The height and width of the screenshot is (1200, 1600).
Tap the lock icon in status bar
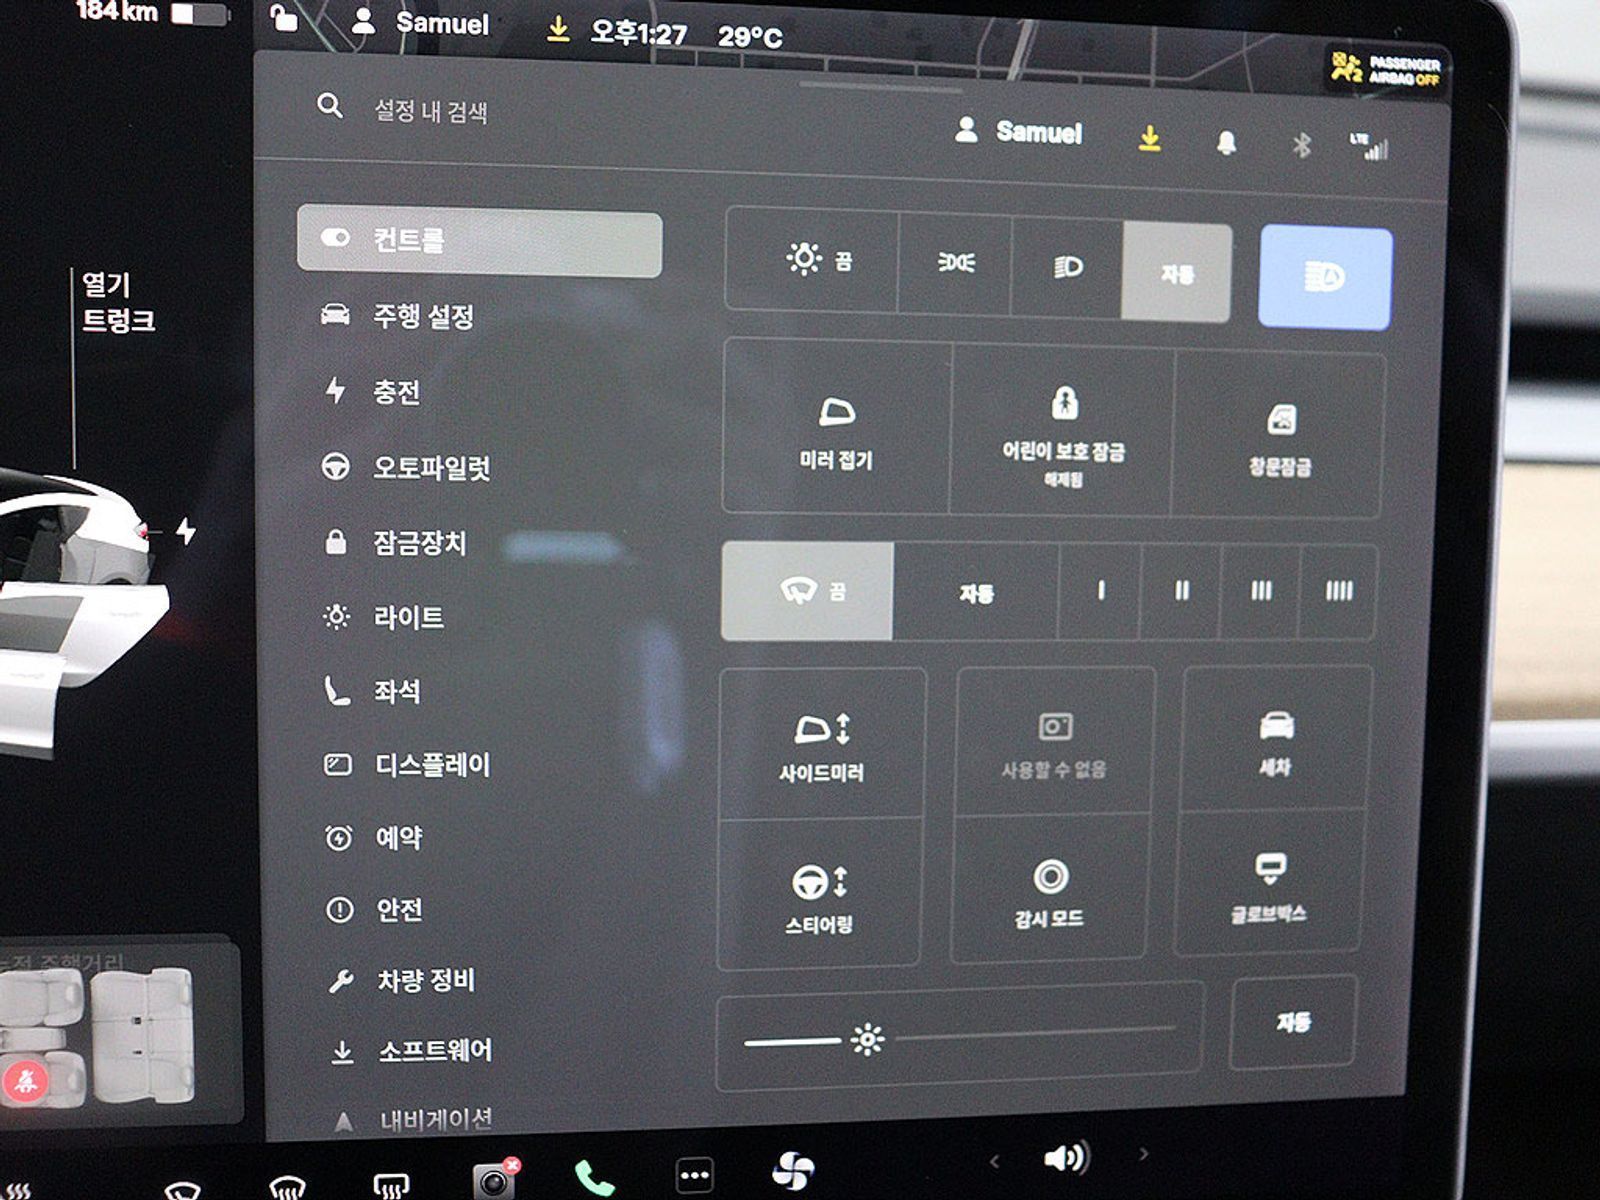coord(284,18)
